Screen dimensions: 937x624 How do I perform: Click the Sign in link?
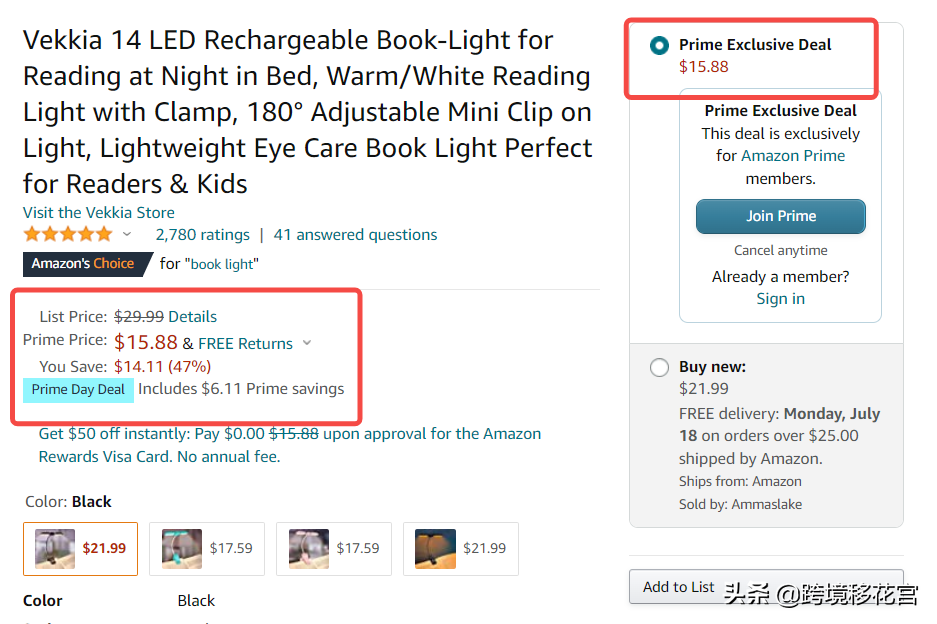click(x=780, y=299)
